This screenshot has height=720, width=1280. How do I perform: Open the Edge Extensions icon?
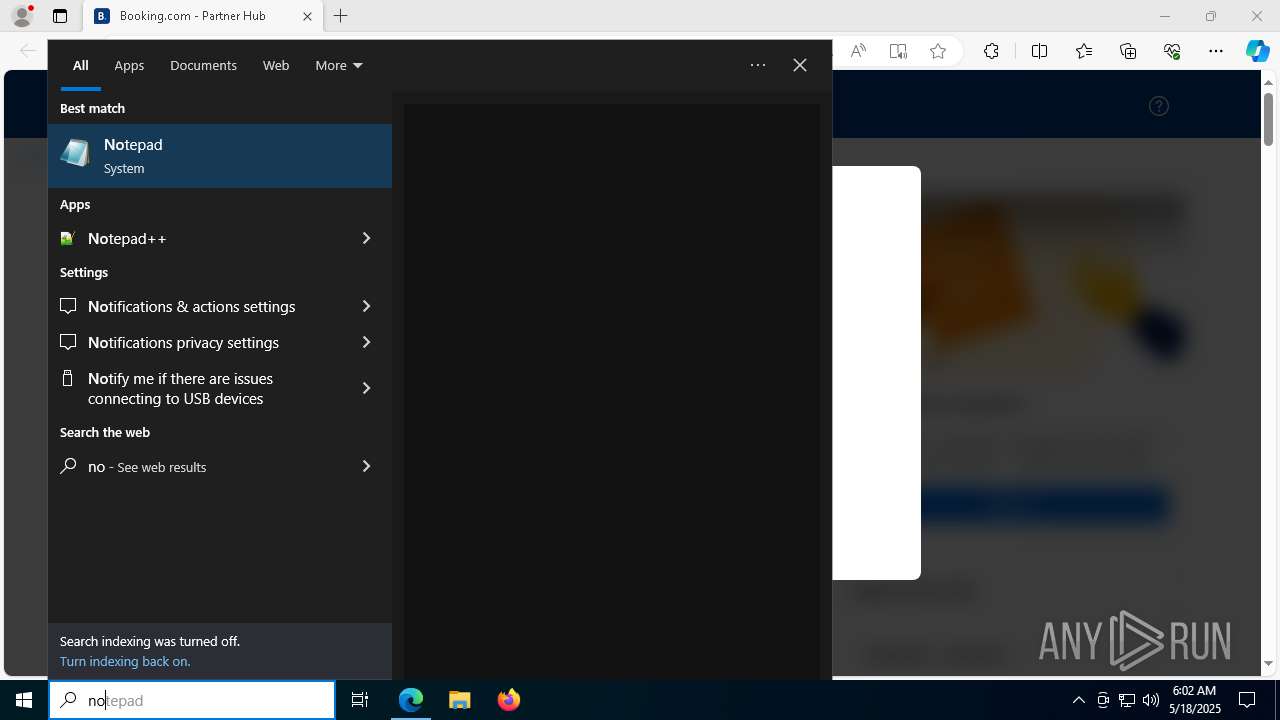991,51
